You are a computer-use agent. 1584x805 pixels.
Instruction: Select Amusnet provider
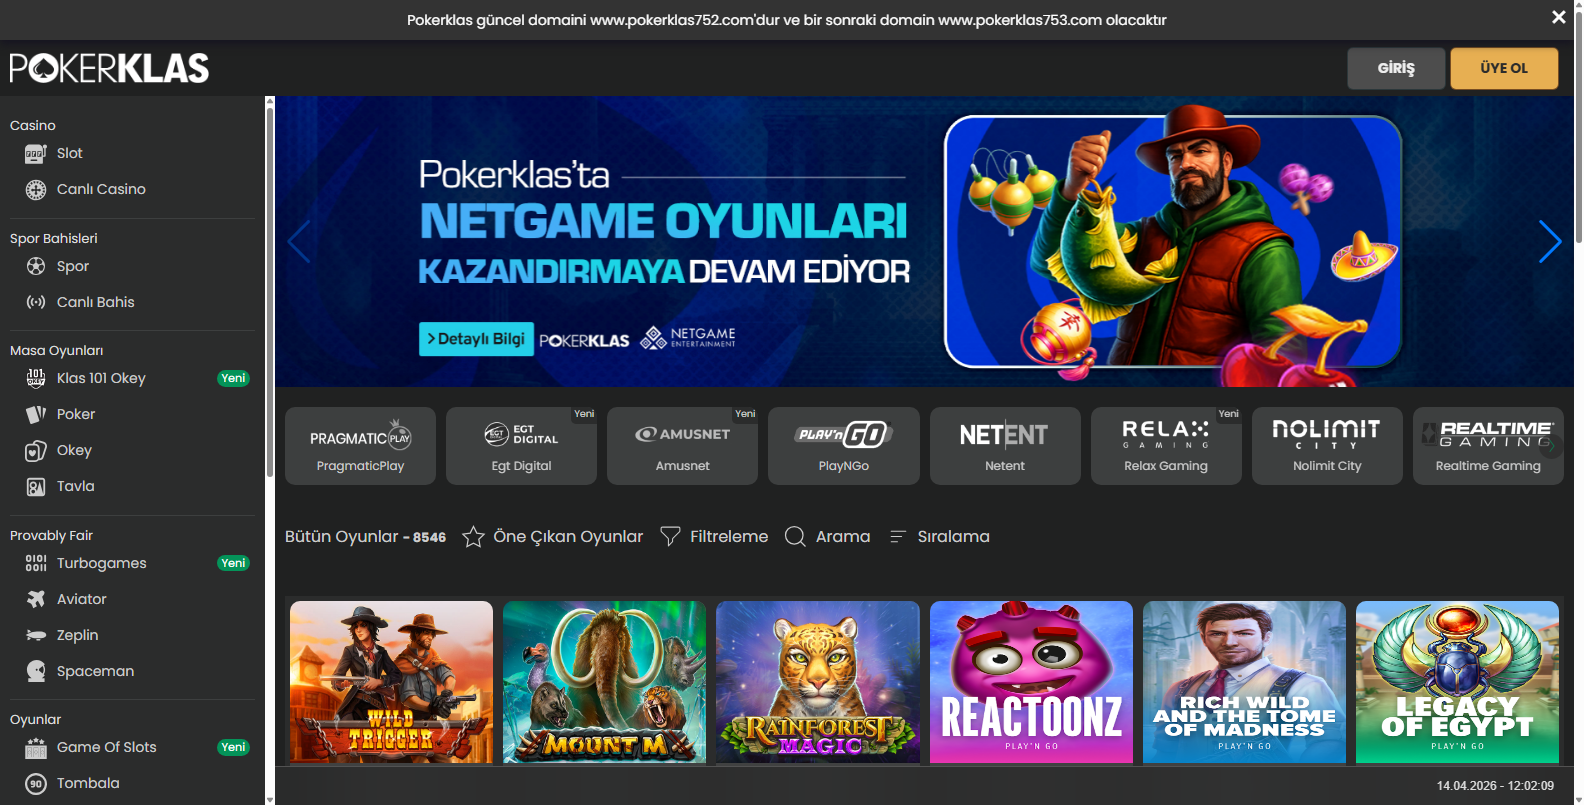coord(682,446)
